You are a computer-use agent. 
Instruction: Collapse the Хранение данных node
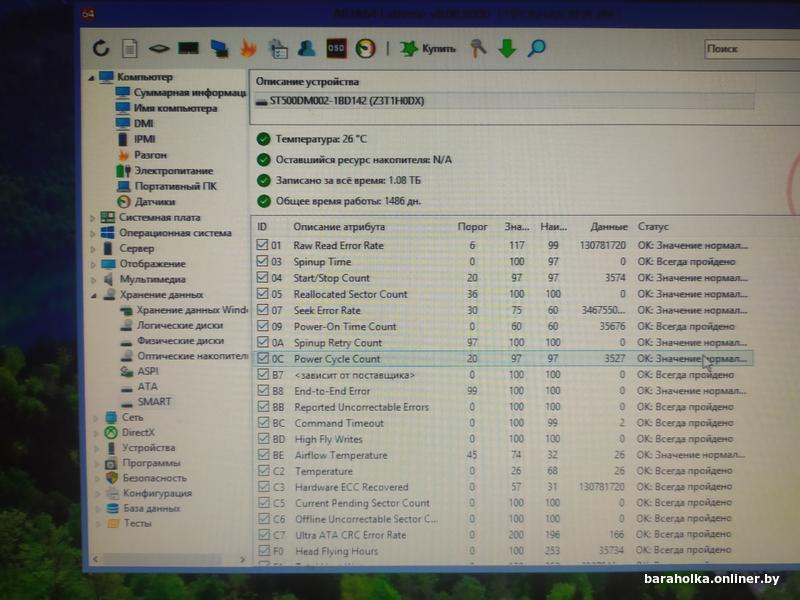click(93, 295)
